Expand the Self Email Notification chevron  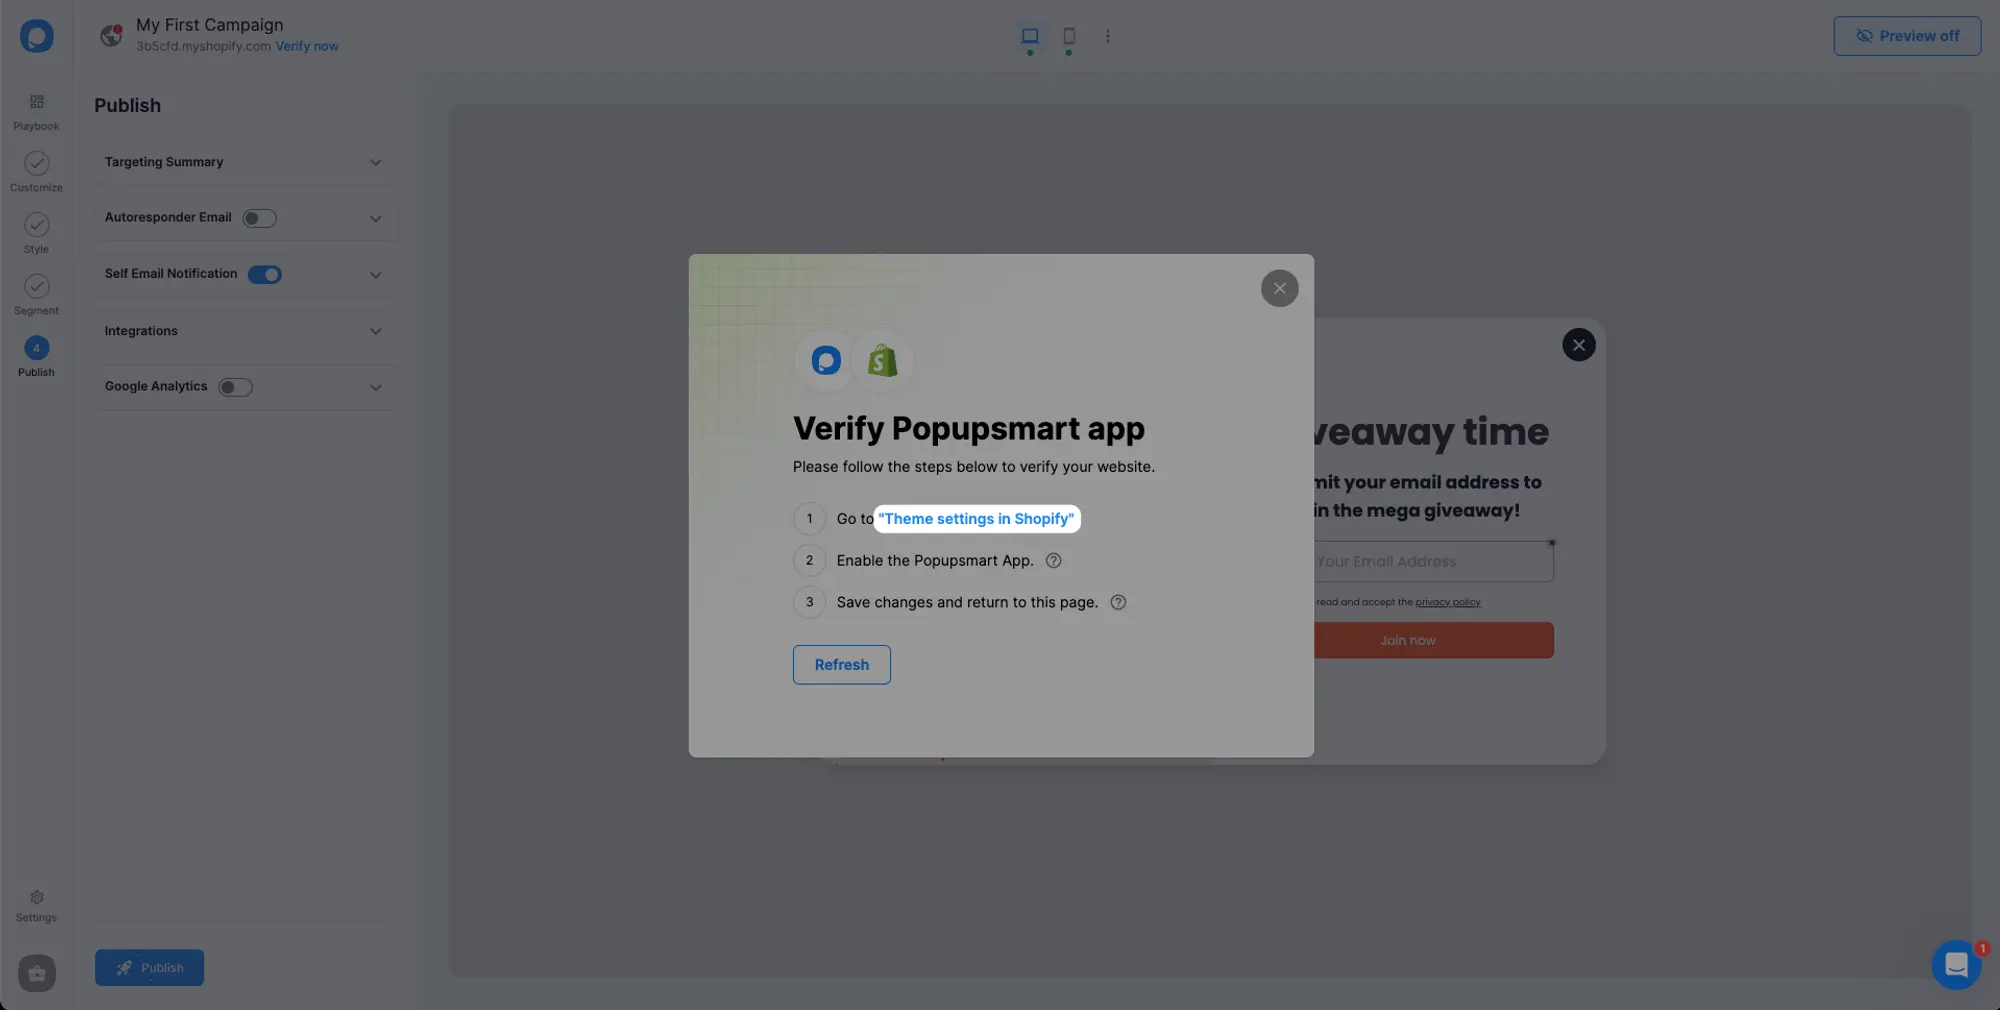point(375,275)
